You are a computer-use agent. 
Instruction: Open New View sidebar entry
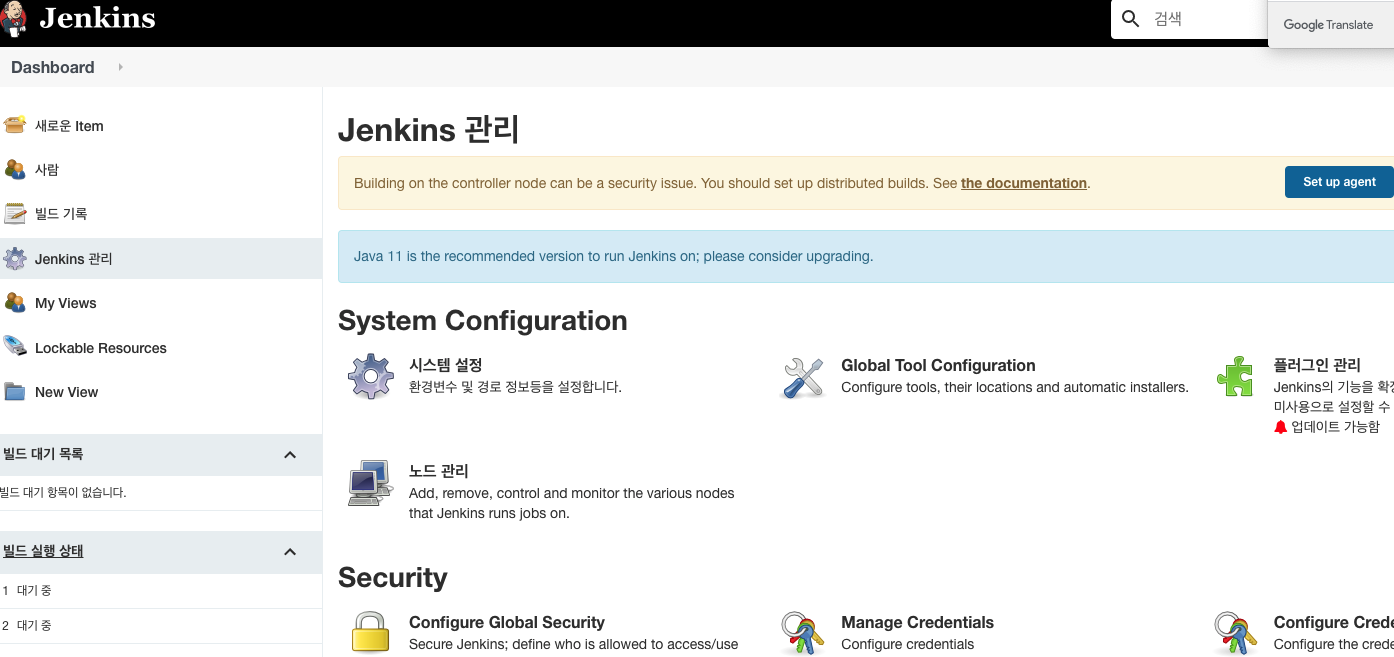pos(67,392)
